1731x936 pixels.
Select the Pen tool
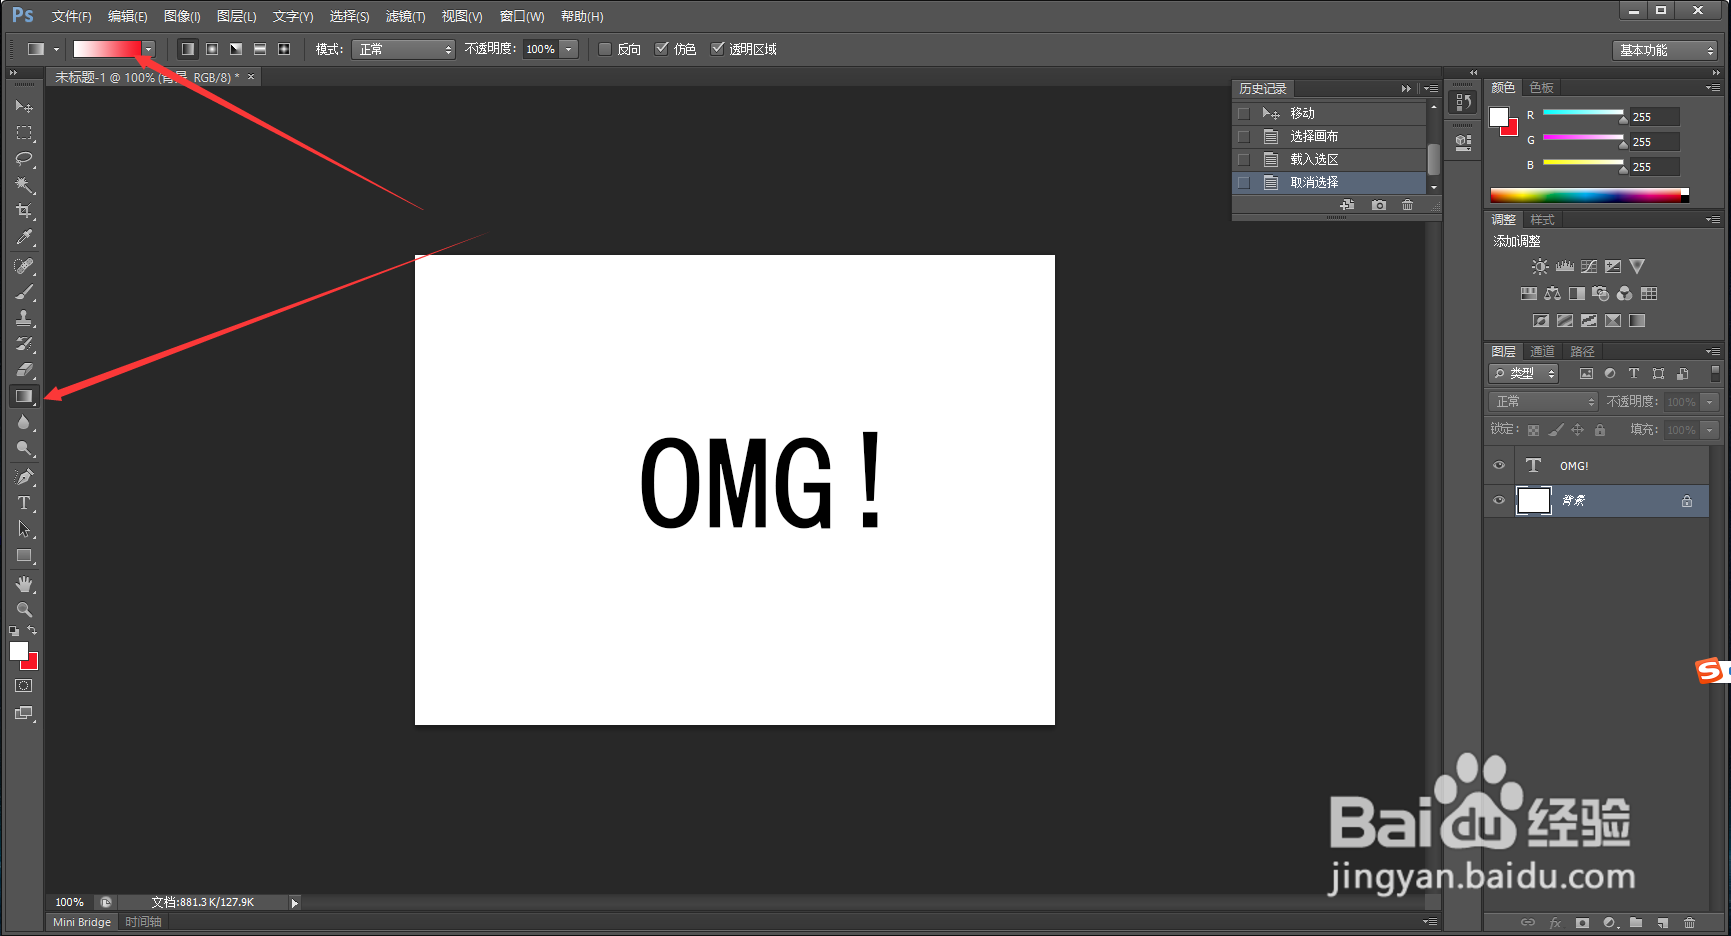pos(24,477)
